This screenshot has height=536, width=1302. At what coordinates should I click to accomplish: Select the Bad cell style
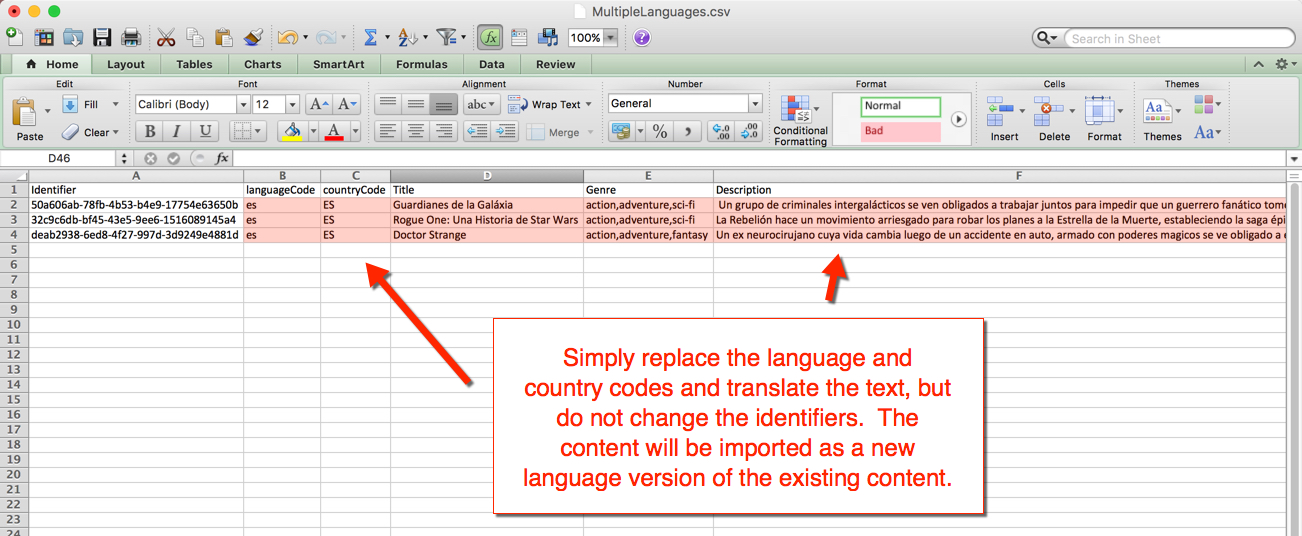901,131
